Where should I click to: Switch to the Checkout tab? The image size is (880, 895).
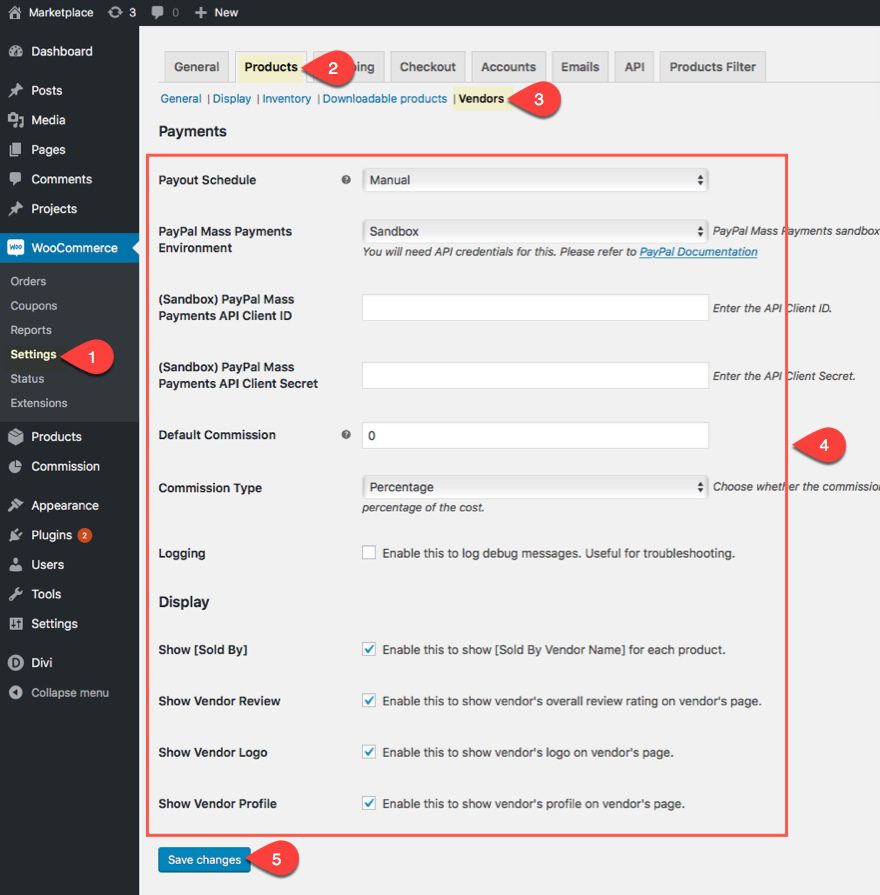[427, 67]
